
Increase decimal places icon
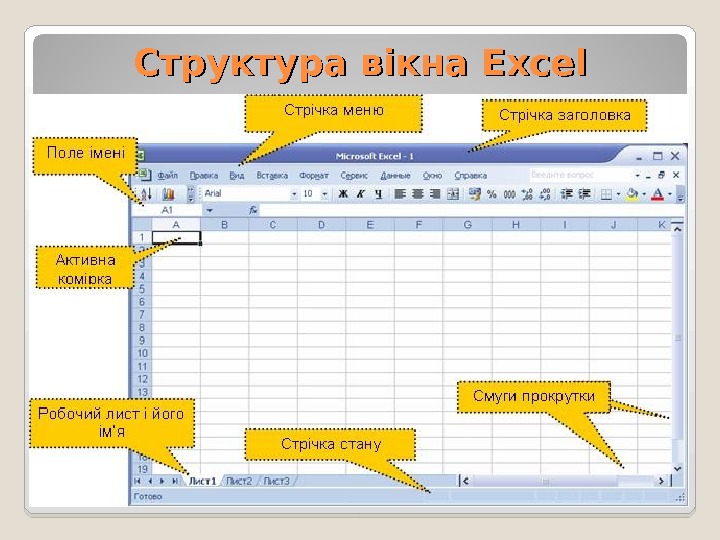pyautogui.click(x=527, y=194)
